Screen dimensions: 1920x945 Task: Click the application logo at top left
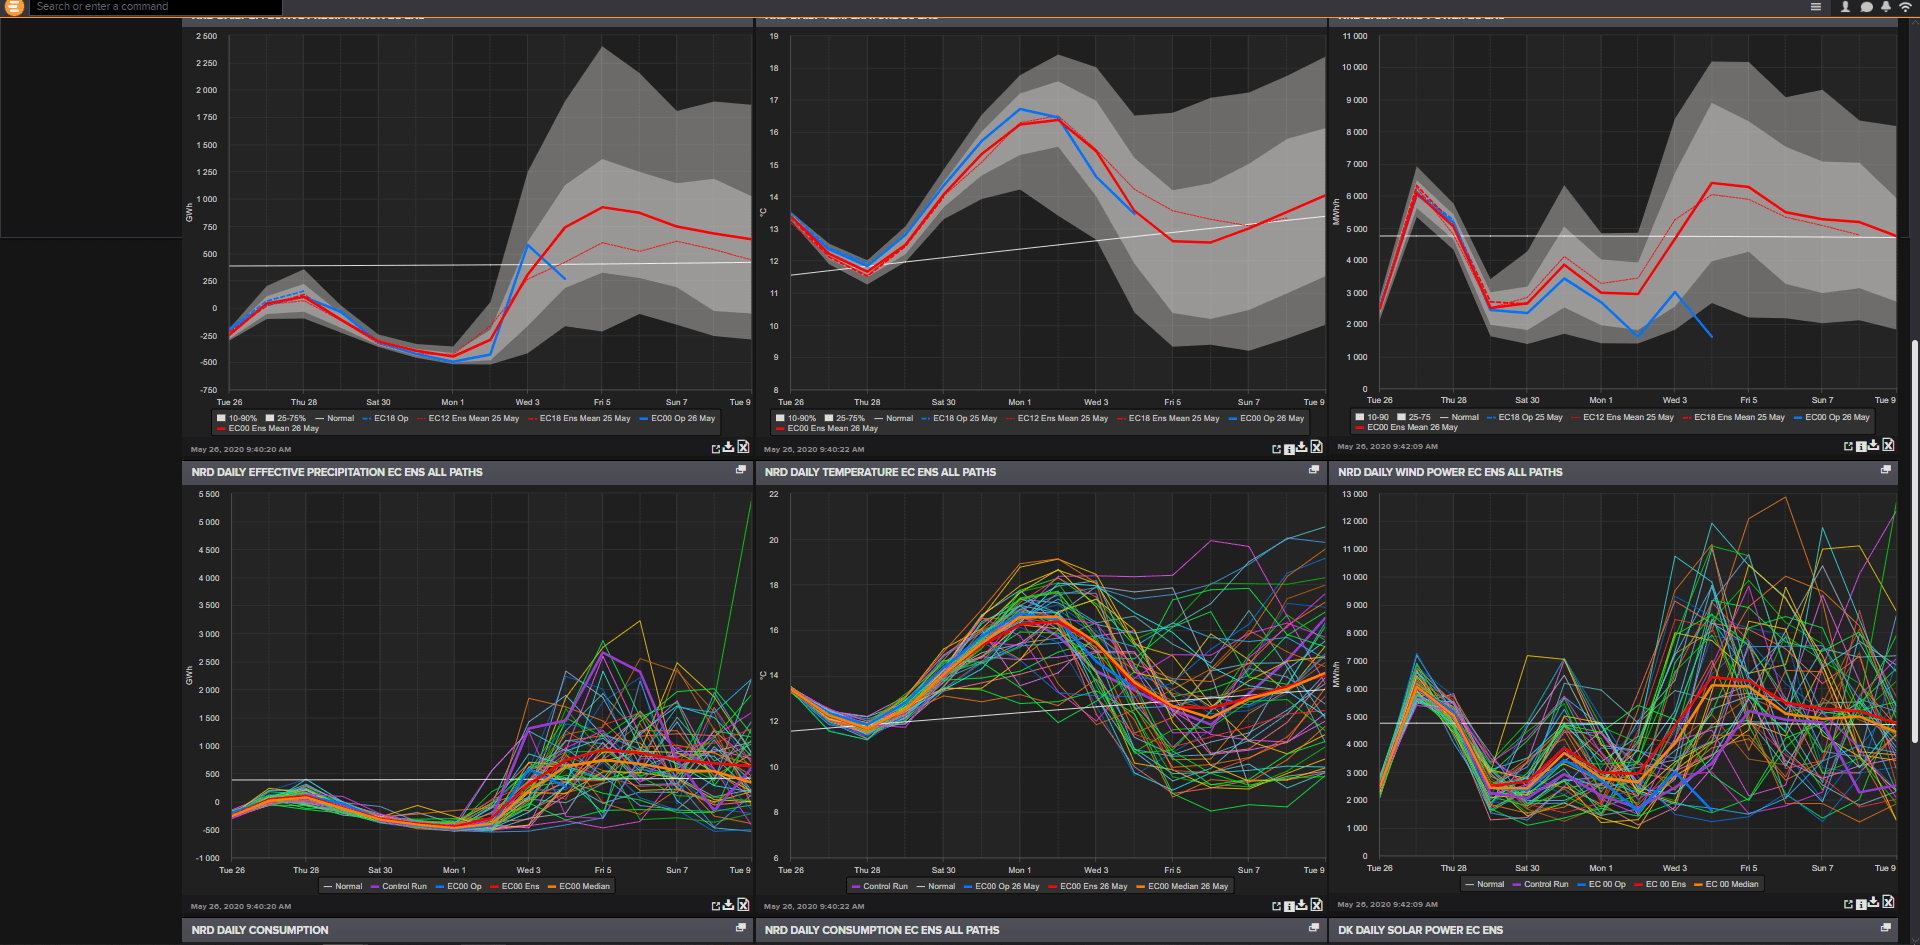click(x=14, y=7)
